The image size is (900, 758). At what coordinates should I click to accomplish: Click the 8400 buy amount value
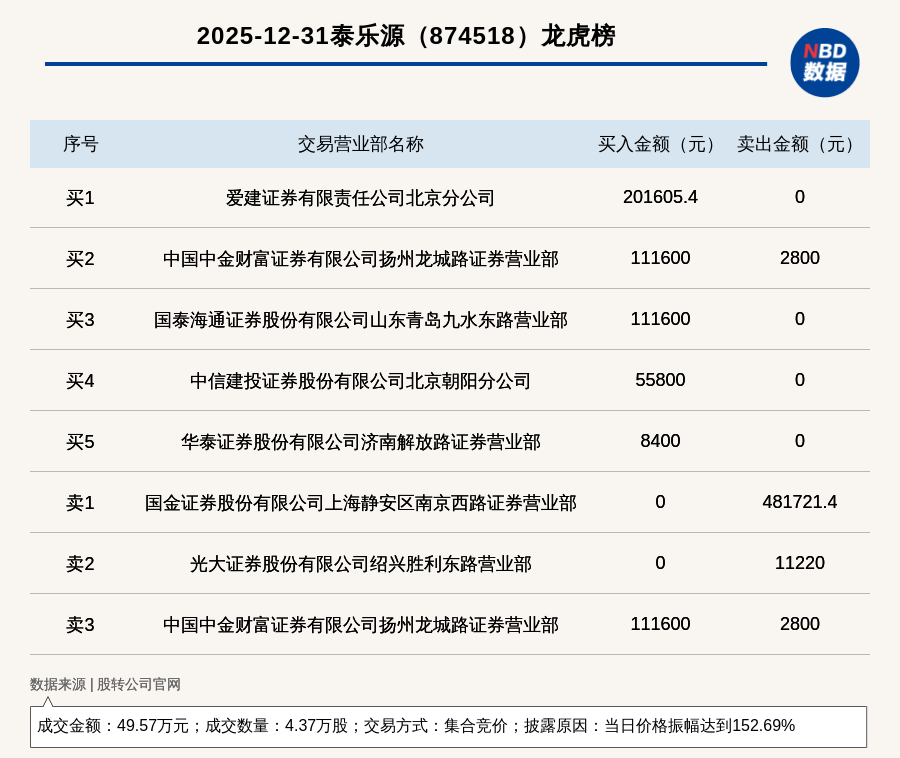660,441
